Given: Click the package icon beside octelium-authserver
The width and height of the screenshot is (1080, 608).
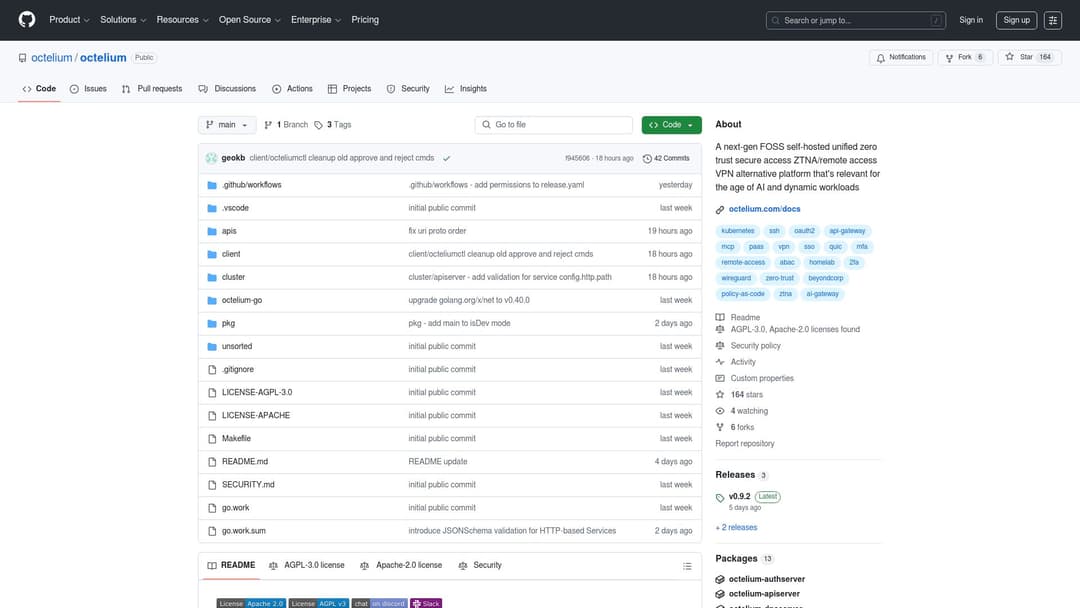Looking at the screenshot, I should coord(720,580).
